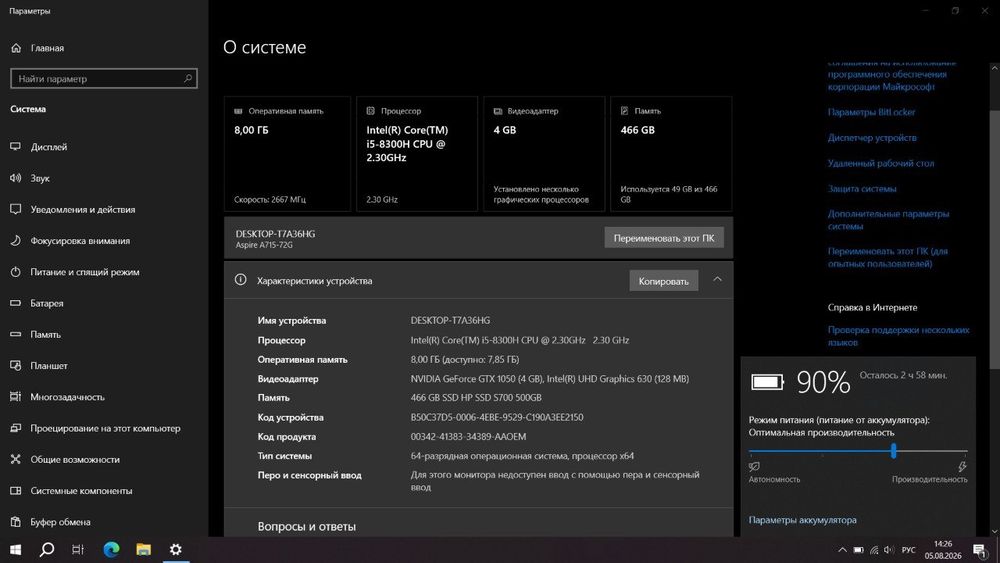Viewport: 1000px width, 563px height.
Task: Click the Видеоадаптер 4 GB card
Action: (x=544, y=154)
